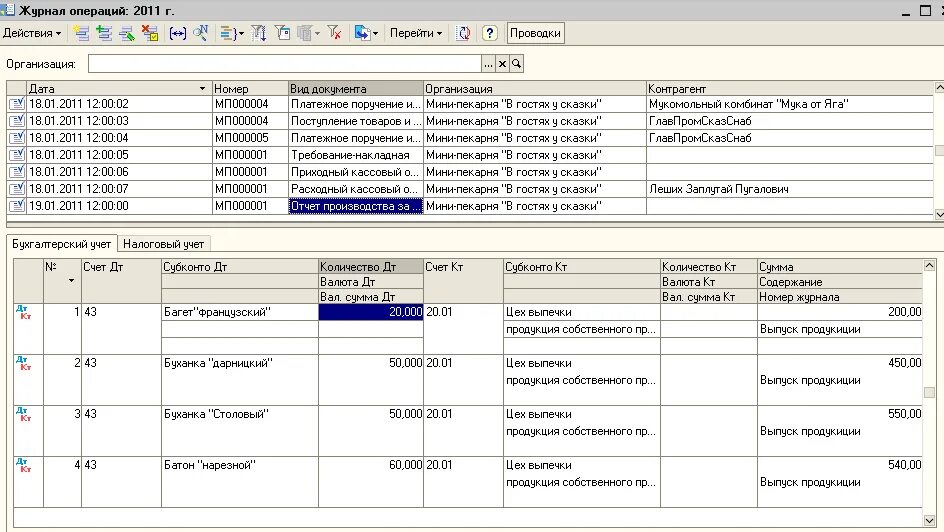Click the ellipsis select button for Организация
944x532 pixels.
click(x=488, y=64)
